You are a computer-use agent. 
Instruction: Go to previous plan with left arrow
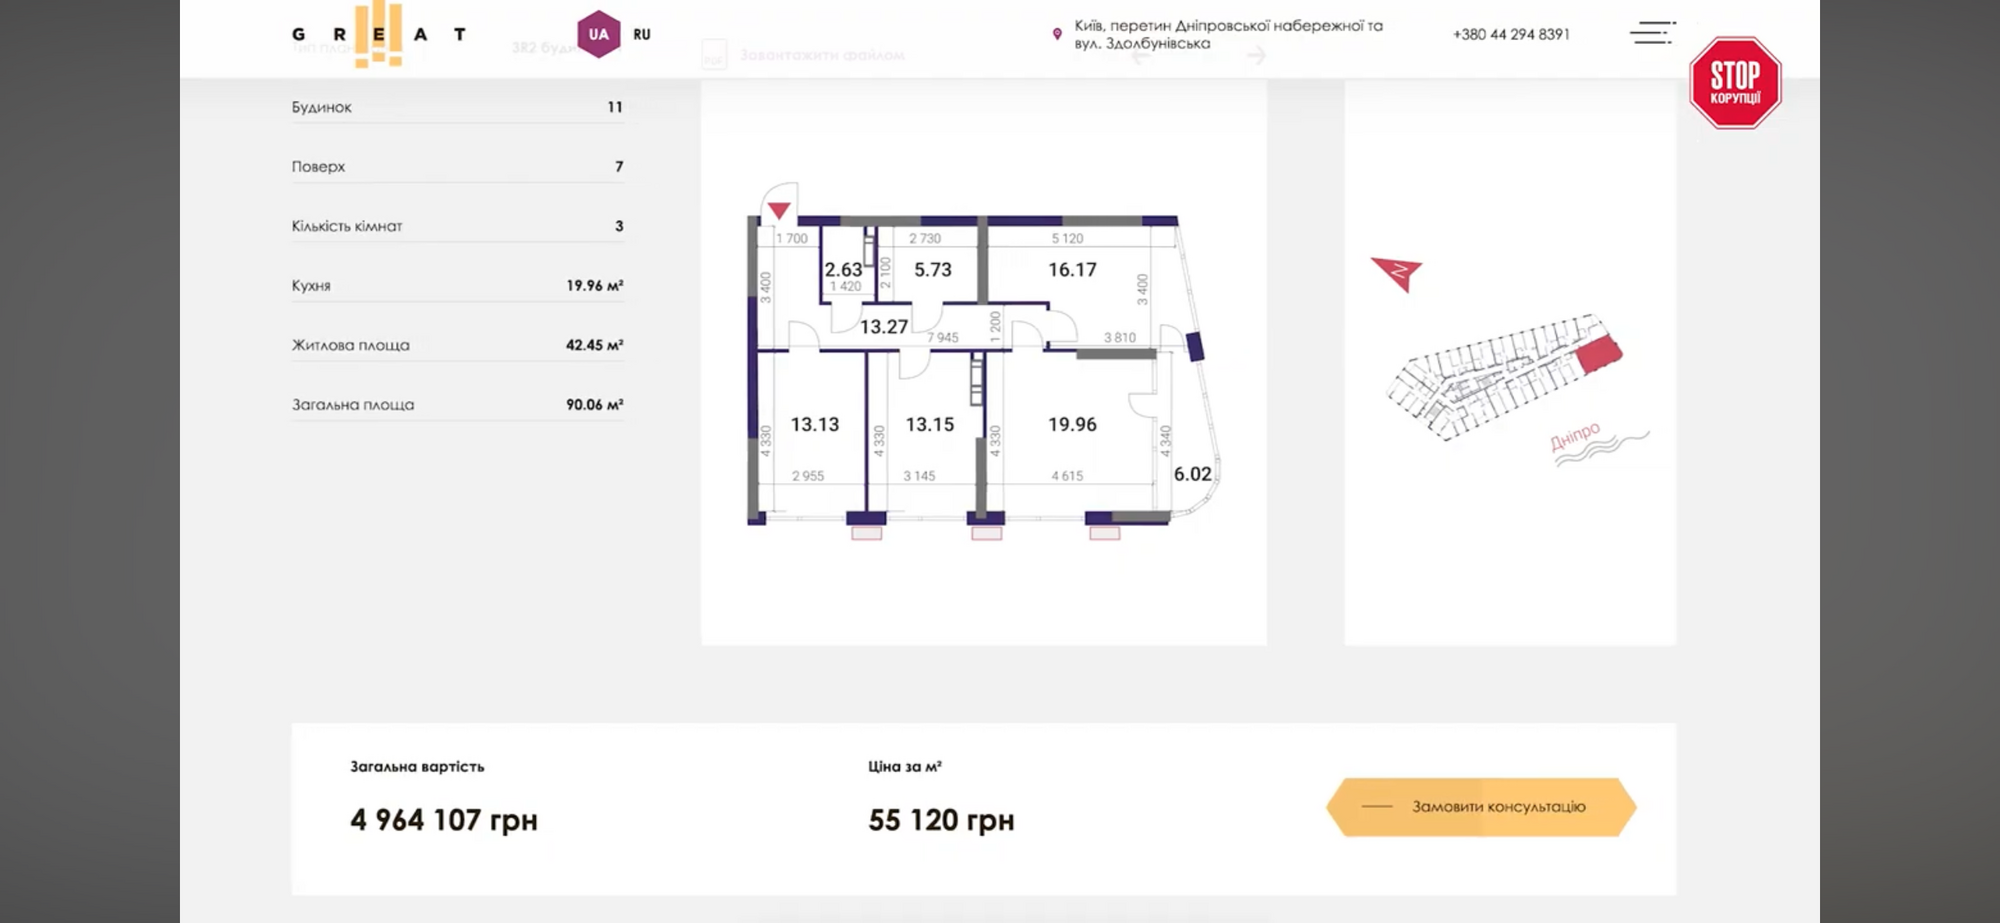coord(1141,56)
